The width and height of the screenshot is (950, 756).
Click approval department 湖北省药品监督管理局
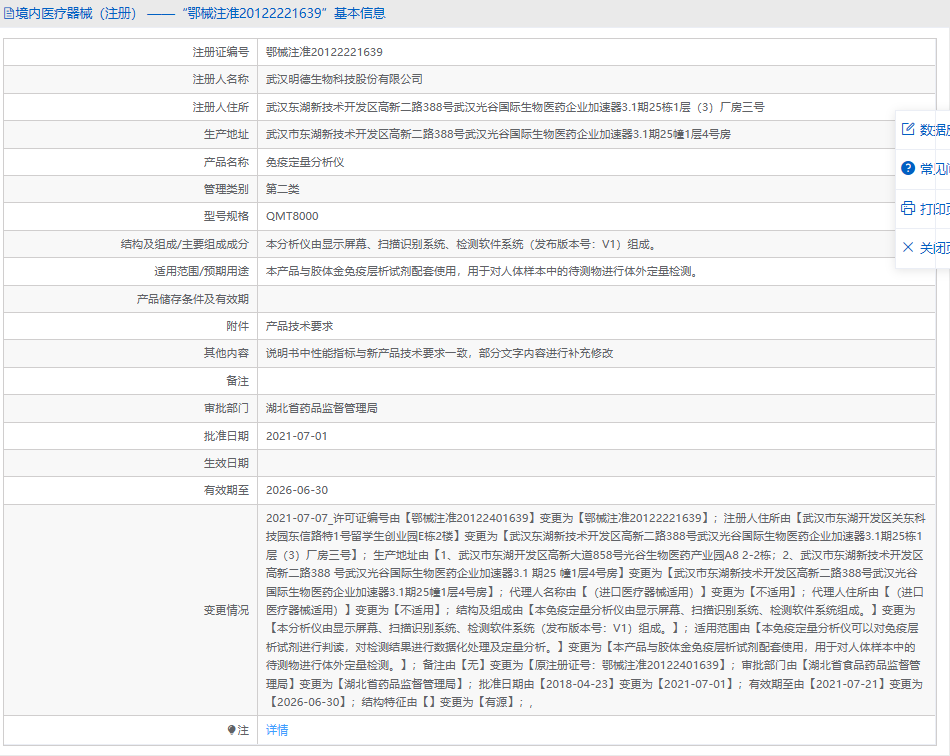click(322, 408)
